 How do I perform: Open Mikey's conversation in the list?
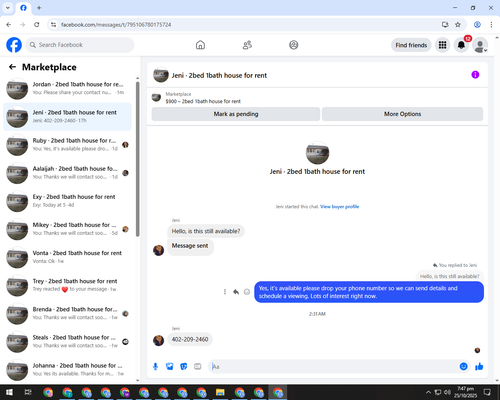[68, 229]
